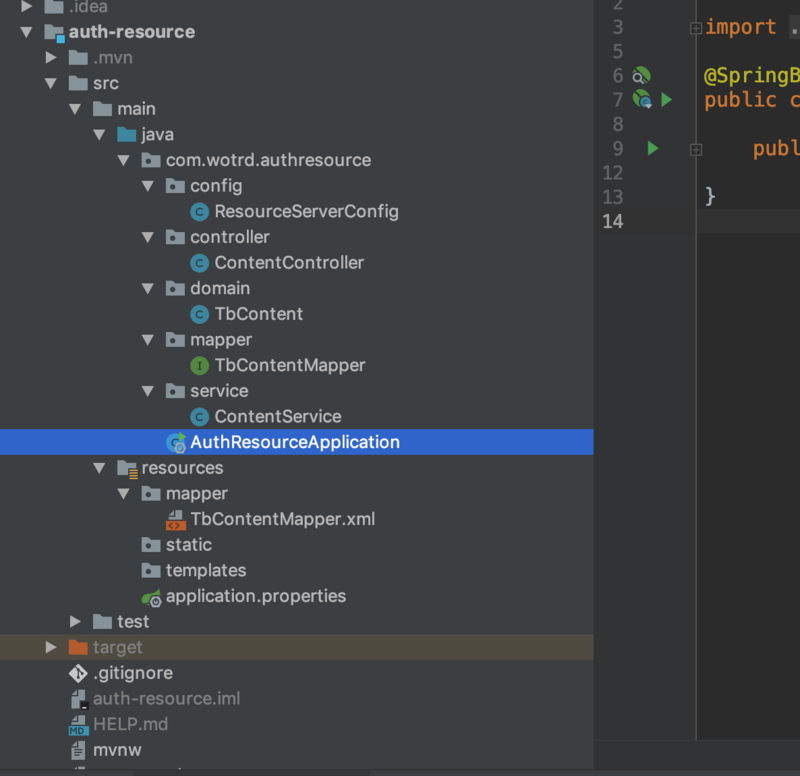Select the ContentService class
800x776 pixels.
coord(278,417)
